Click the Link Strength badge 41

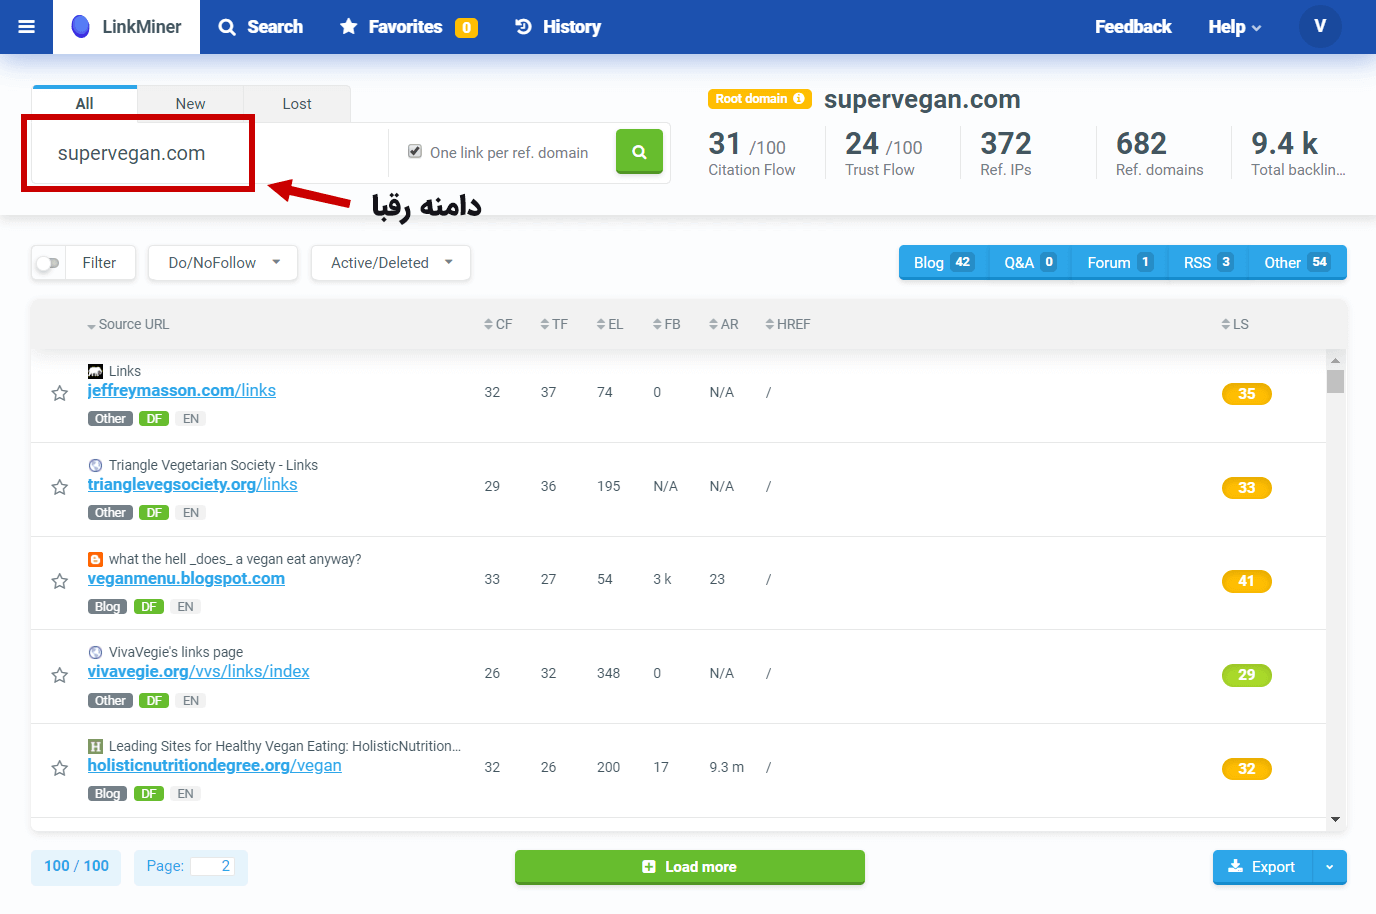pyautogui.click(x=1246, y=581)
